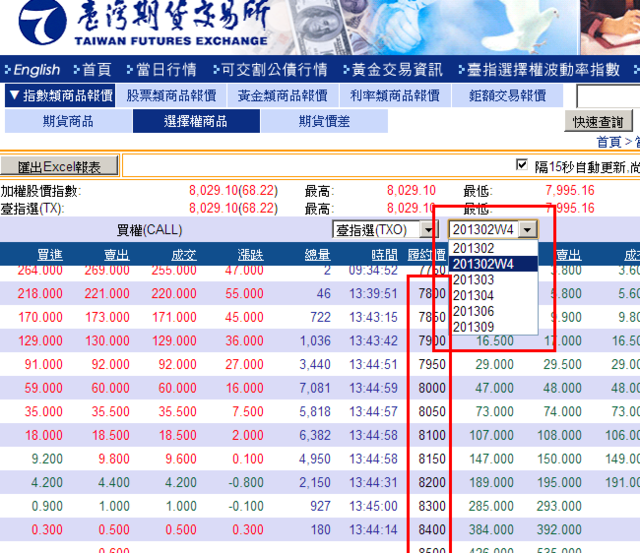
Task: Click strike price 8050 cell
Action: pos(432,411)
